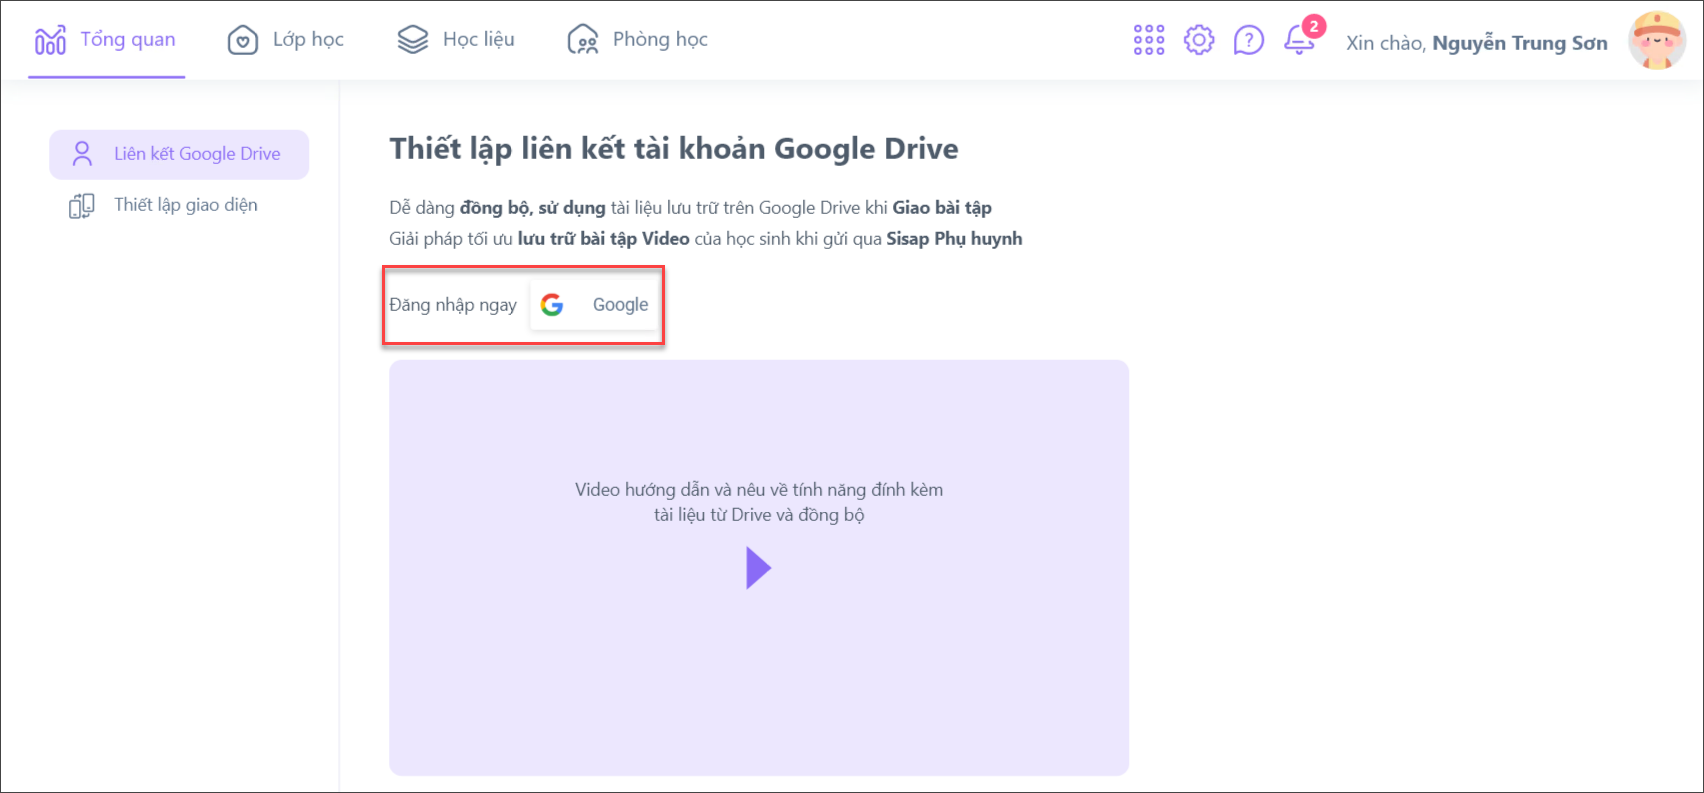1704x793 pixels.
Task: Open help via the question mark icon
Action: 1248,40
